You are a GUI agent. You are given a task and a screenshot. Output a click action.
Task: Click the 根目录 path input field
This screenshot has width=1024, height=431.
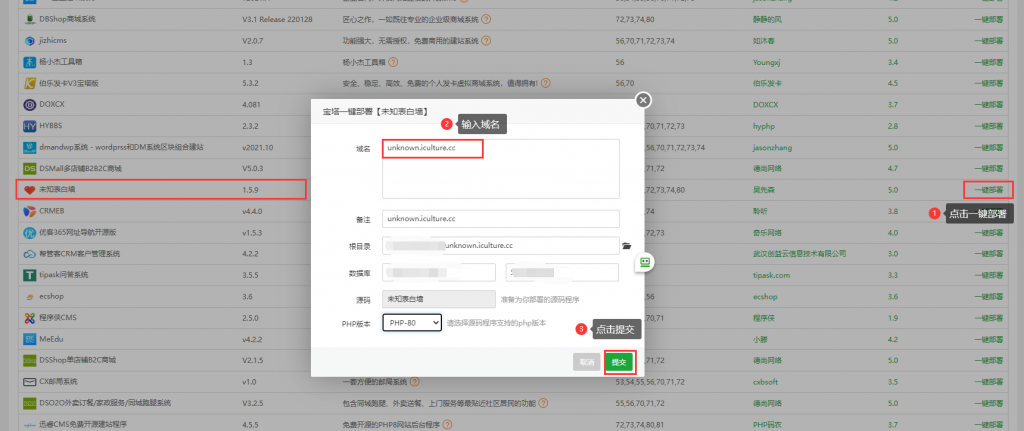pyautogui.click(x=501, y=246)
